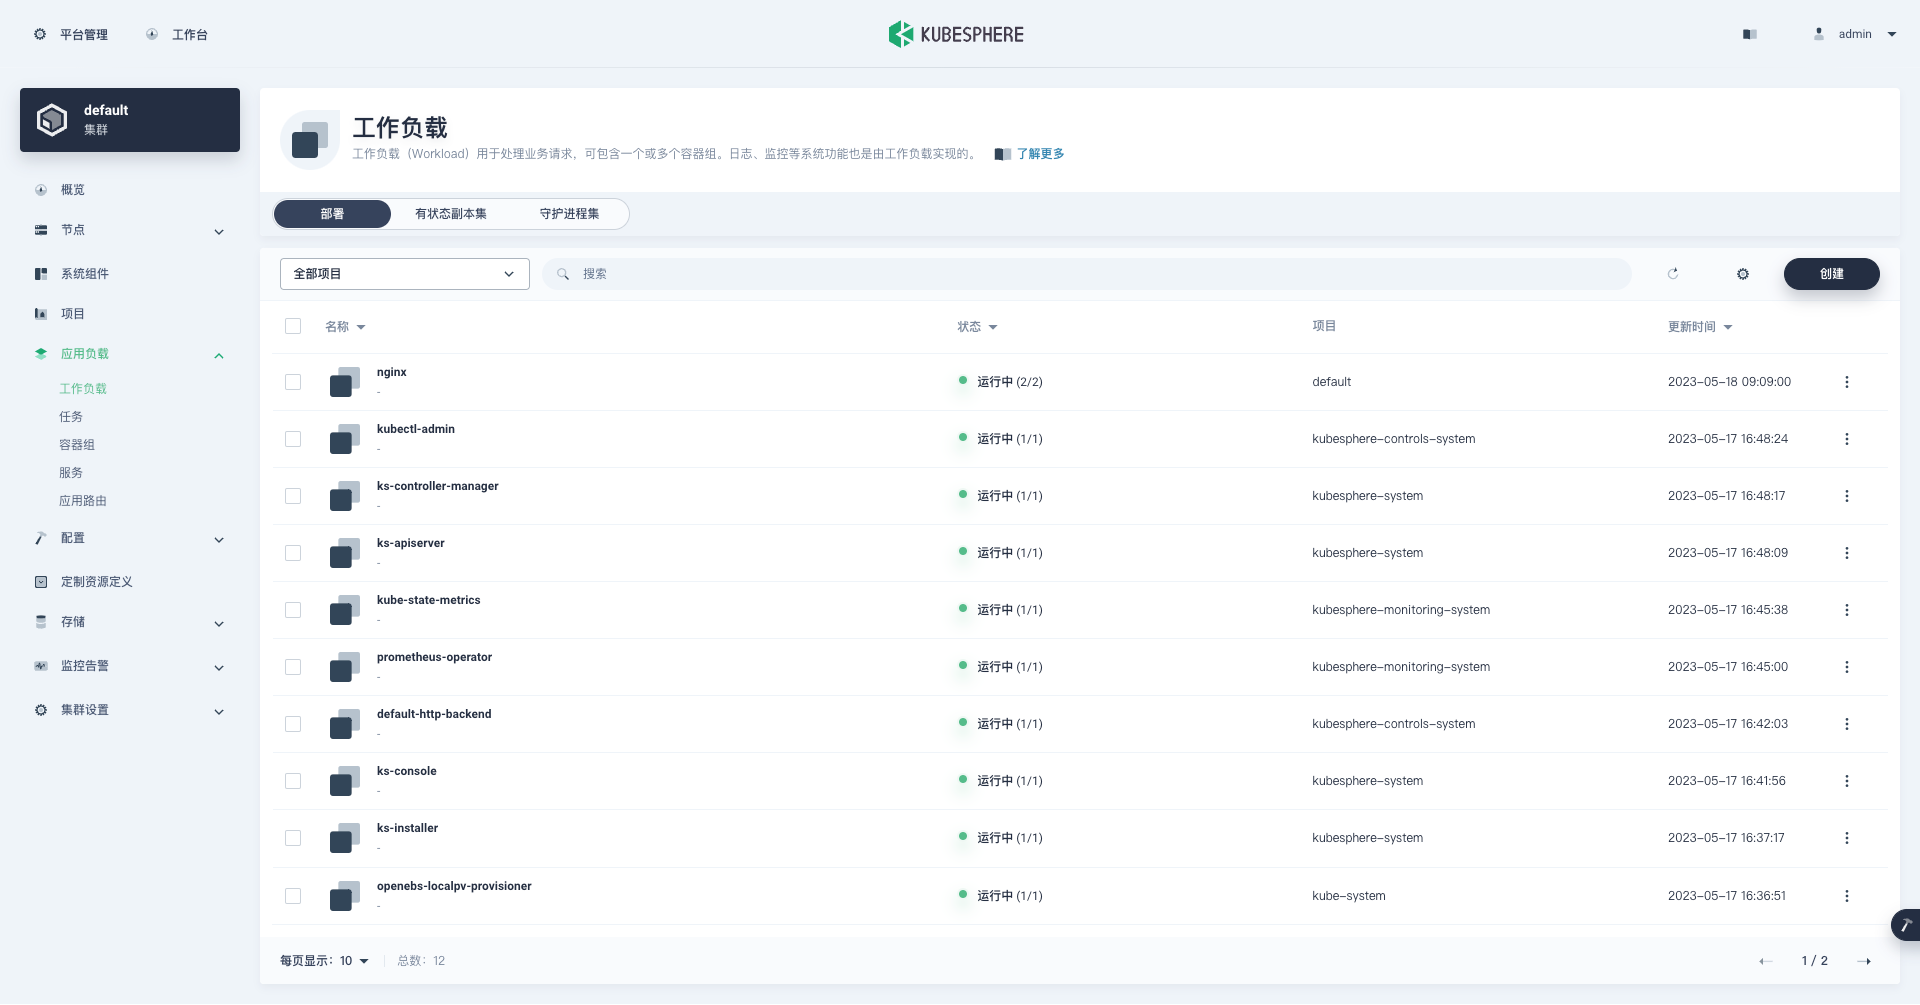Click the 创建 button
The image size is (1920, 1005).
1832,274
